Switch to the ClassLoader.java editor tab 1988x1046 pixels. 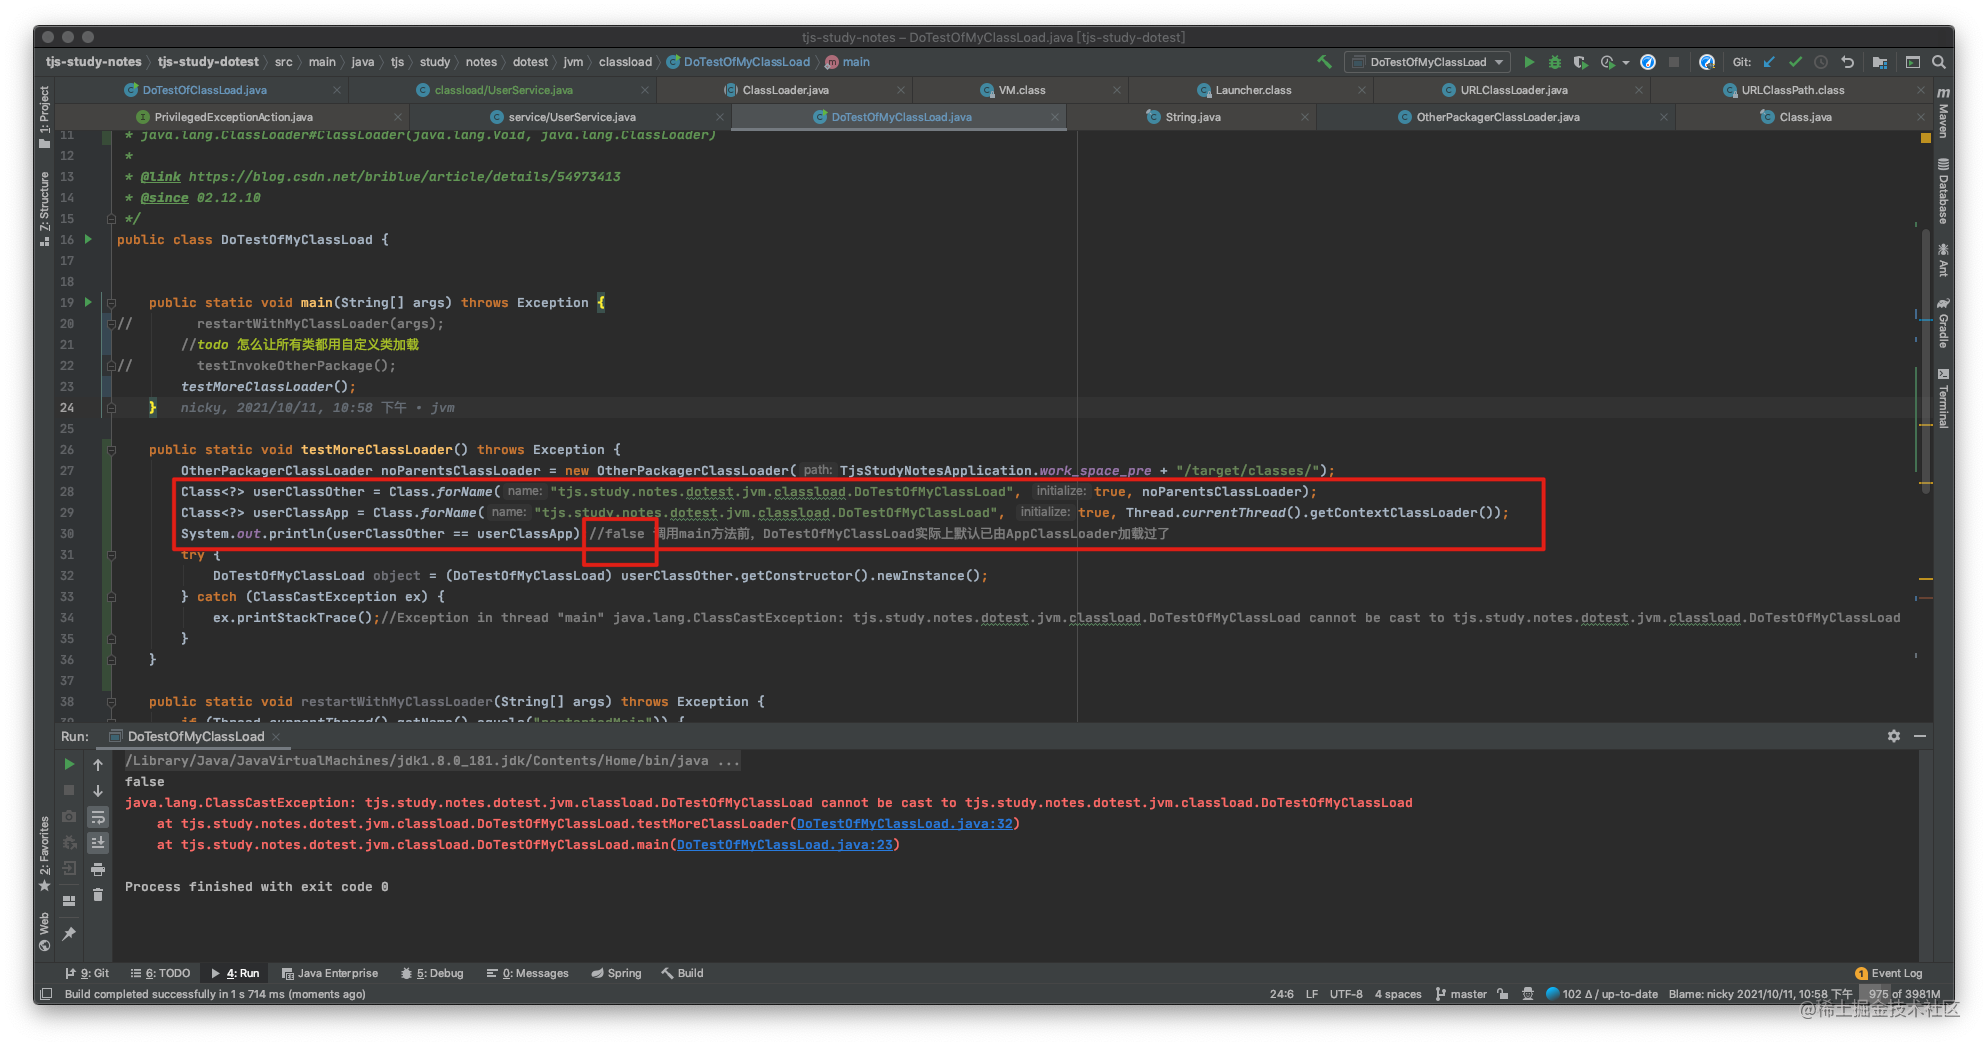pyautogui.click(x=785, y=90)
